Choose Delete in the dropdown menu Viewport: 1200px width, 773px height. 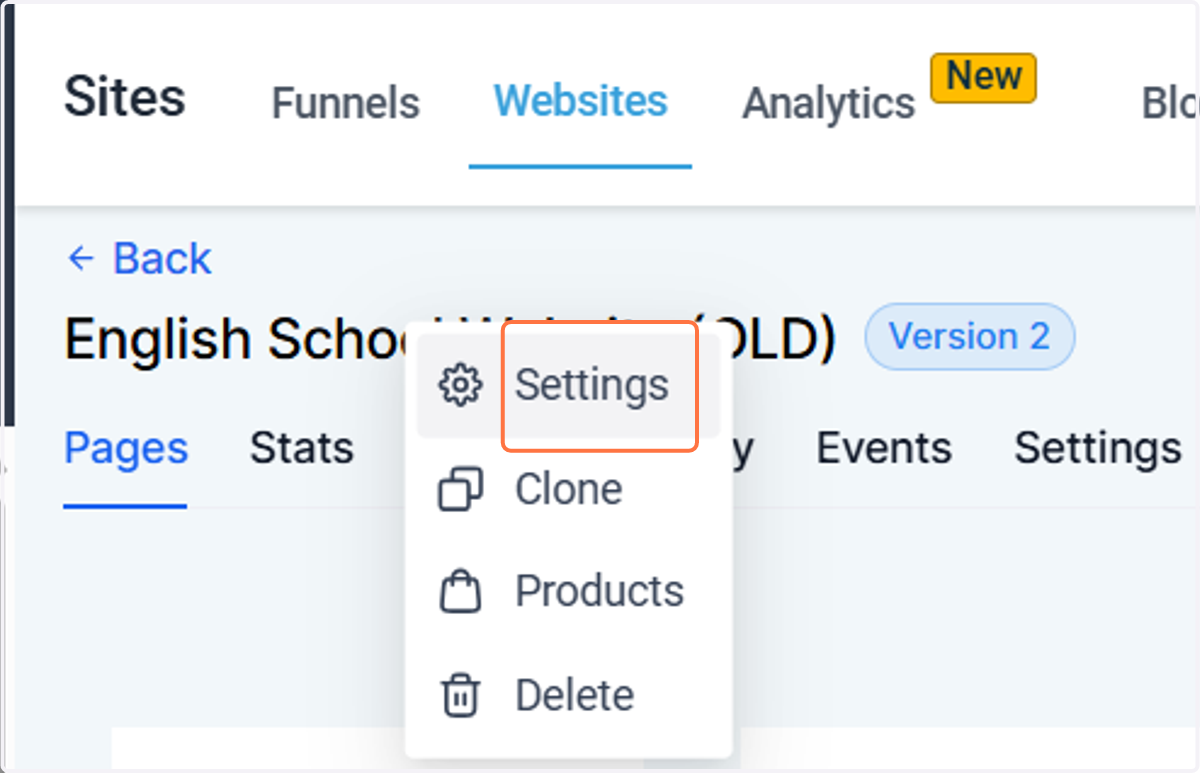[568, 695]
